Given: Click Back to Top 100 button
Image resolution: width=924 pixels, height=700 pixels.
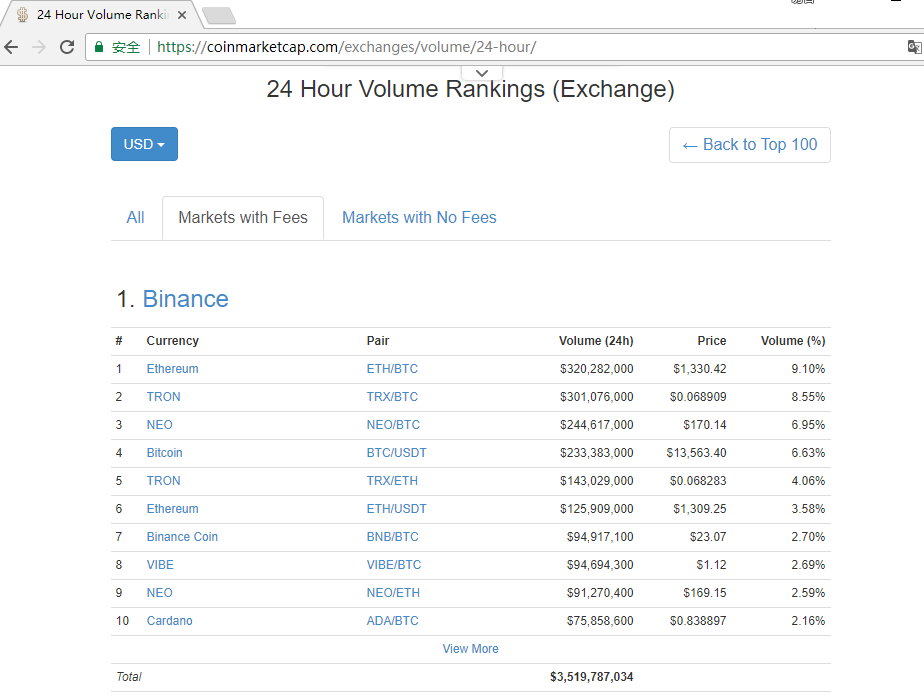Looking at the screenshot, I should point(750,145).
